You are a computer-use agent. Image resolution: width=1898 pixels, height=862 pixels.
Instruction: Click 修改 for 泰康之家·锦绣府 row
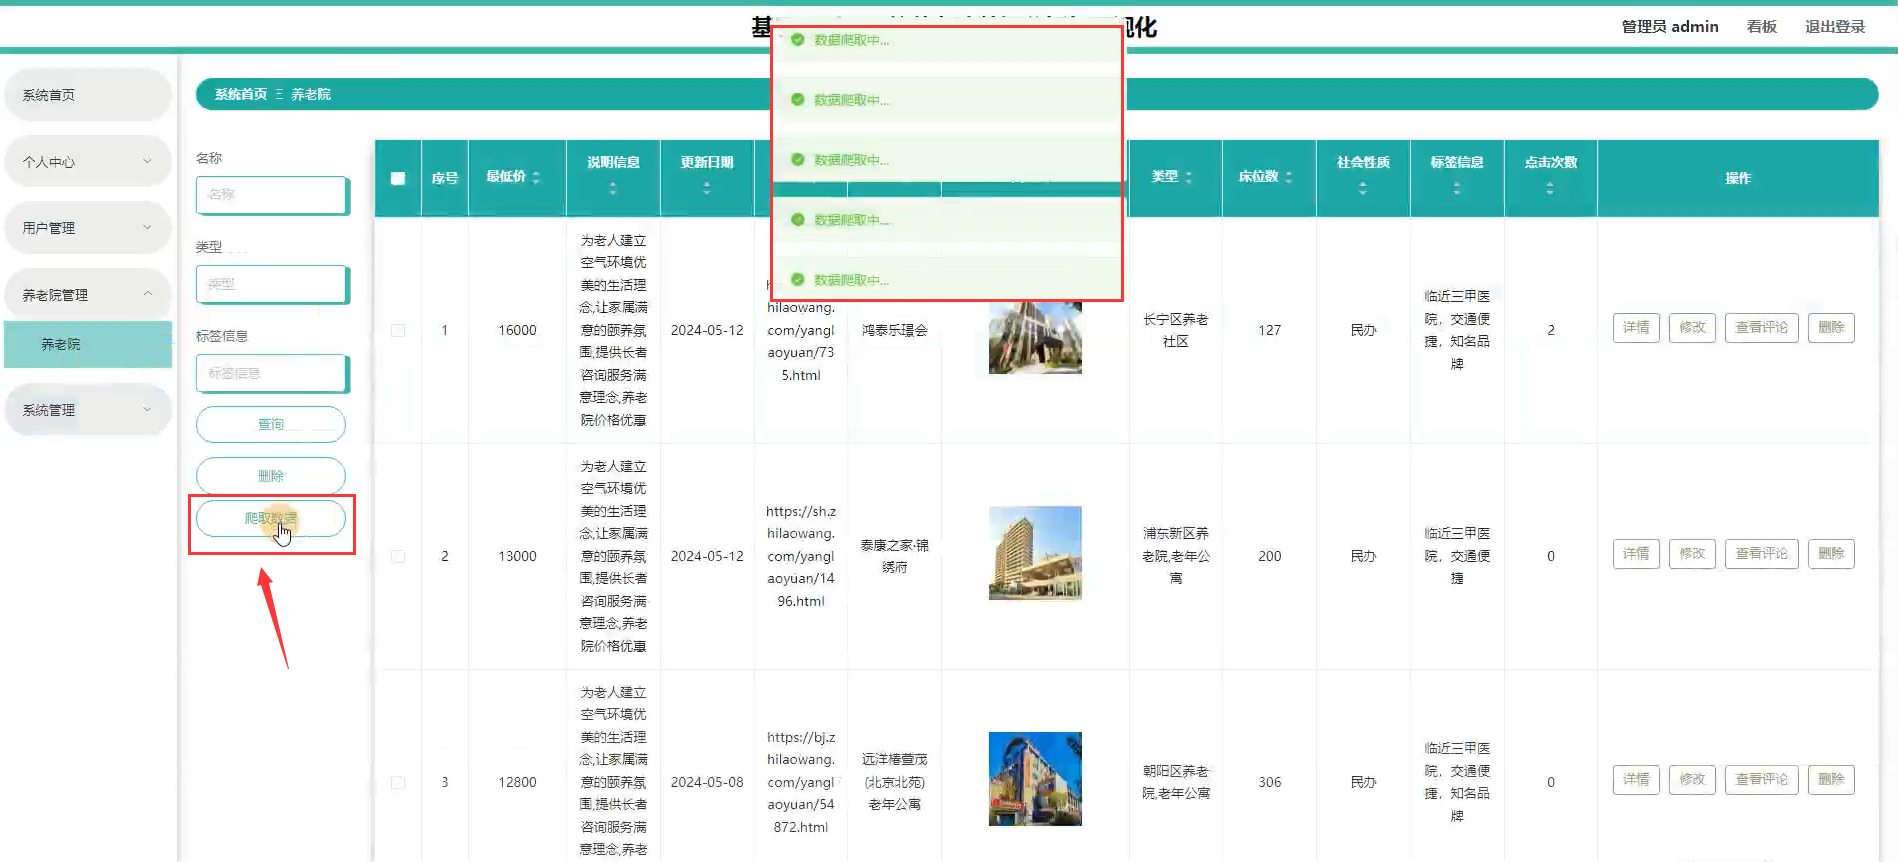1692,554
